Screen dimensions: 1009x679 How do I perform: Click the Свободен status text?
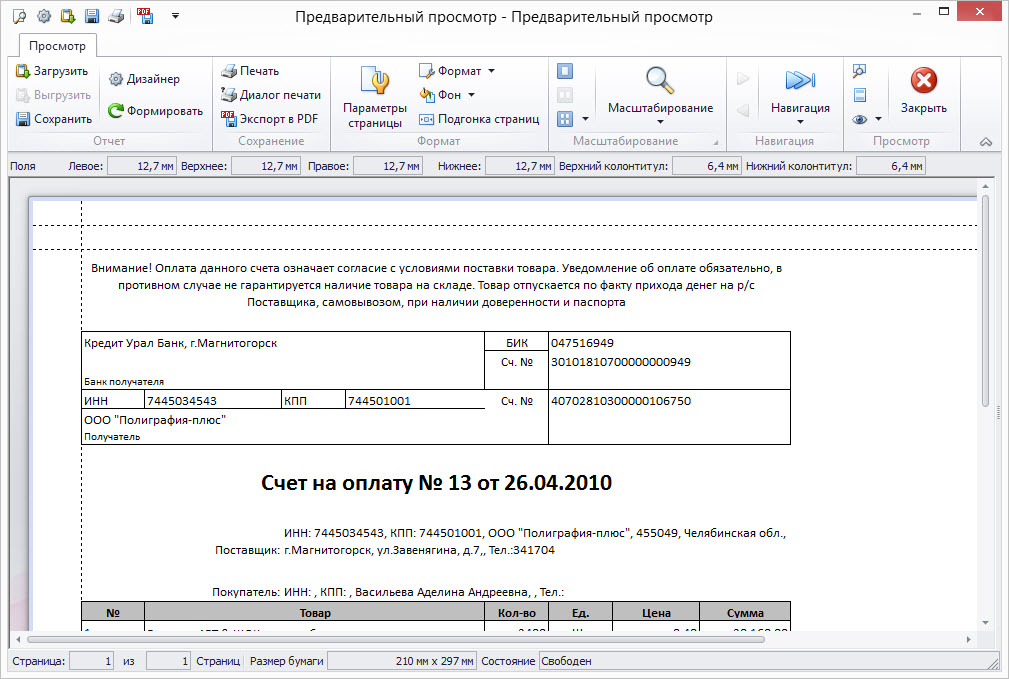(566, 661)
